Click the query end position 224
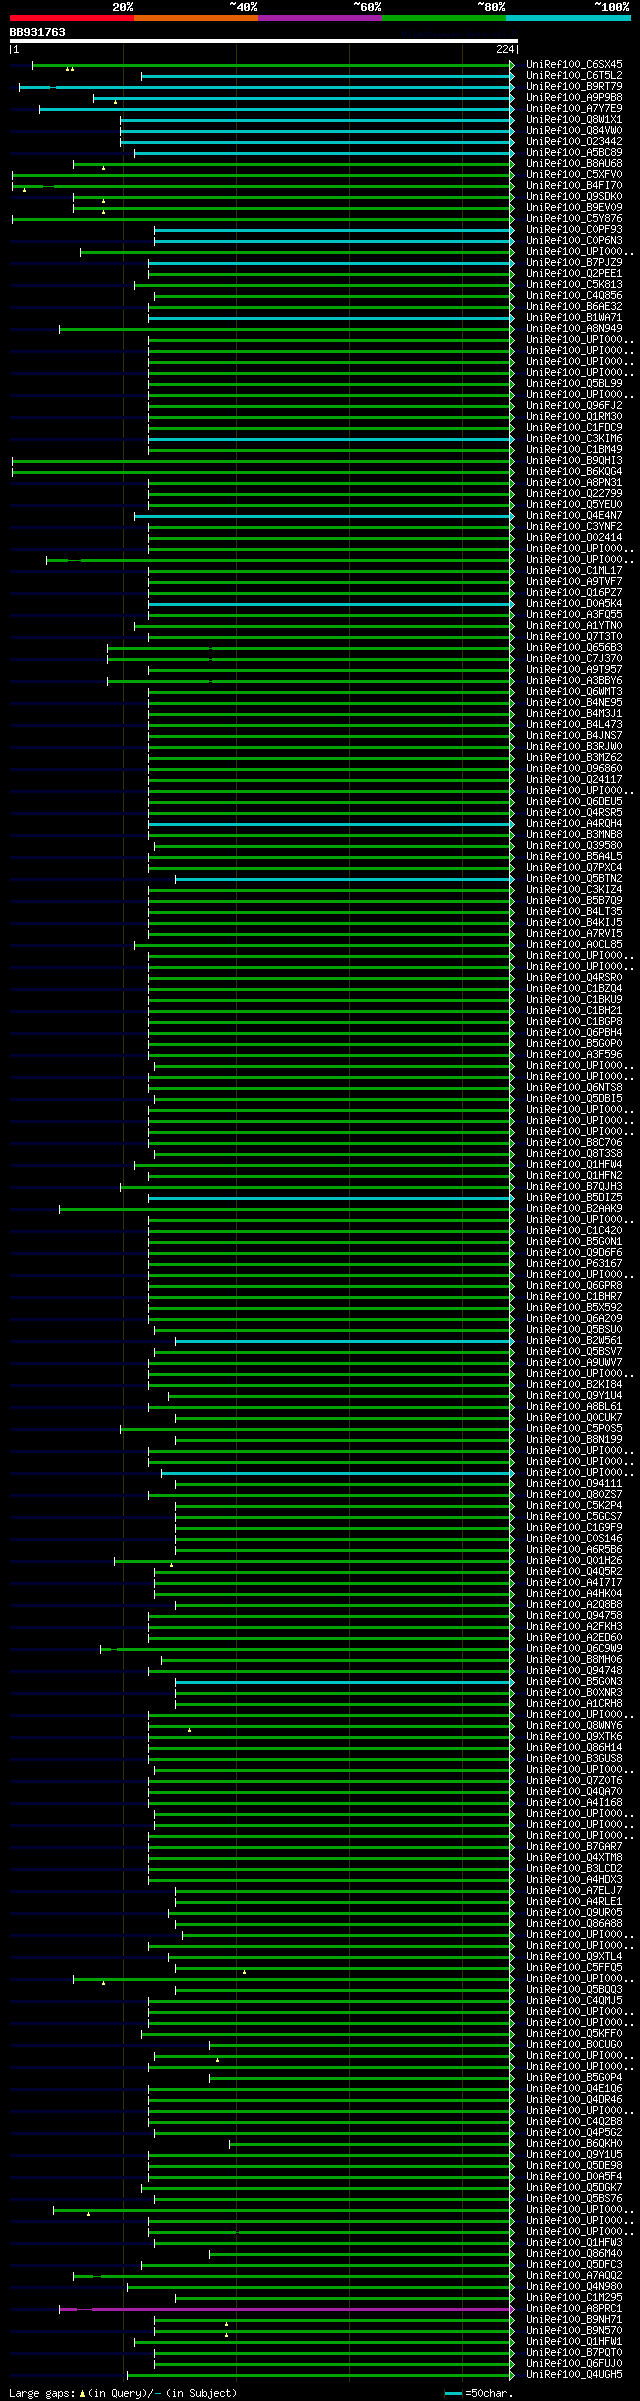This screenshot has width=640, height=2401. coord(504,49)
